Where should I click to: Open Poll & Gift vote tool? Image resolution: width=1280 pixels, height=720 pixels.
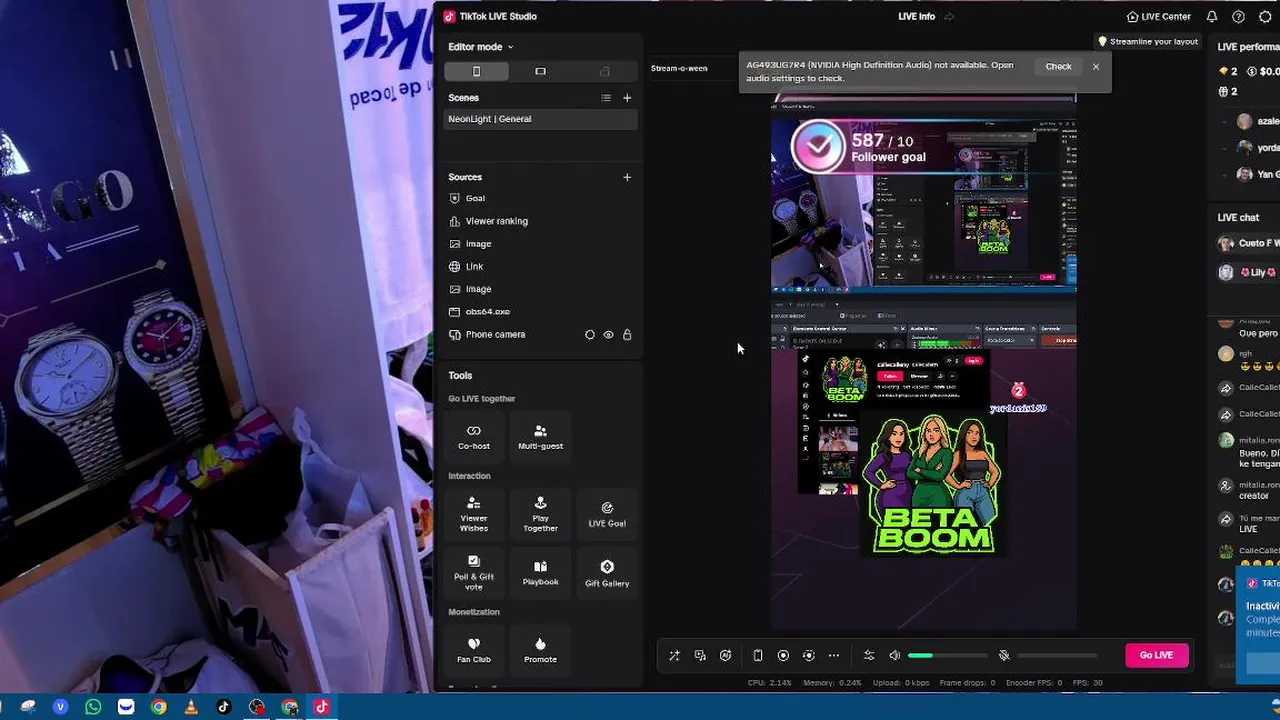pyautogui.click(x=474, y=573)
